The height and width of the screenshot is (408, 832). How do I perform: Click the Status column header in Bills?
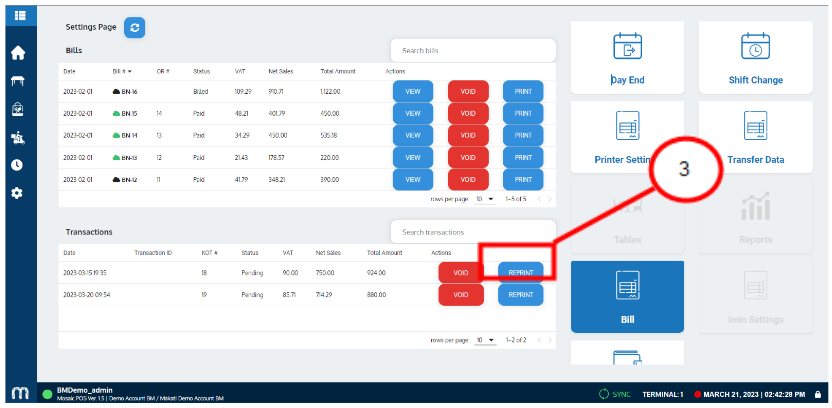click(202, 72)
